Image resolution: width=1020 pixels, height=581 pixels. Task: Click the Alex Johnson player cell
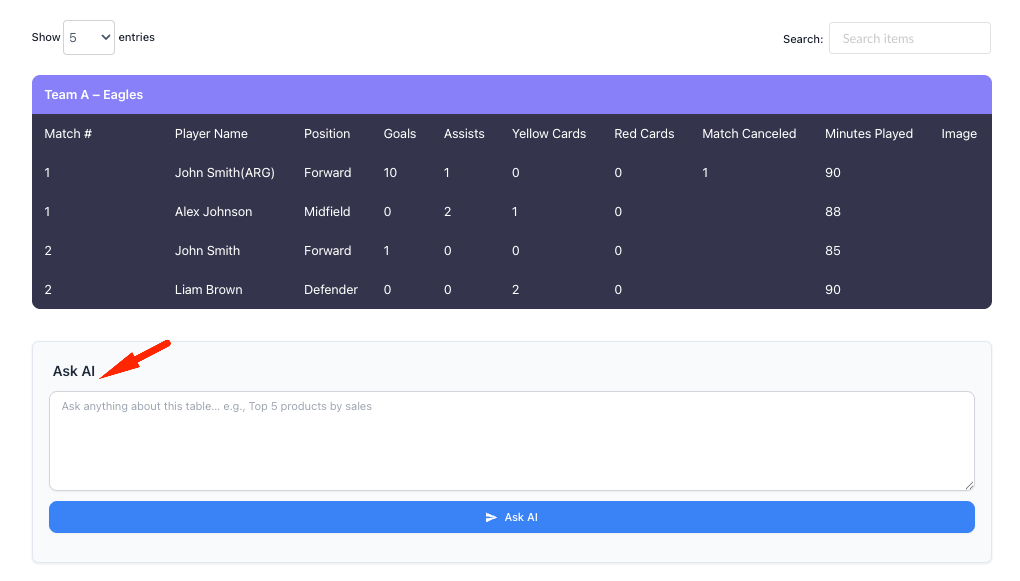[x=213, y=212]
